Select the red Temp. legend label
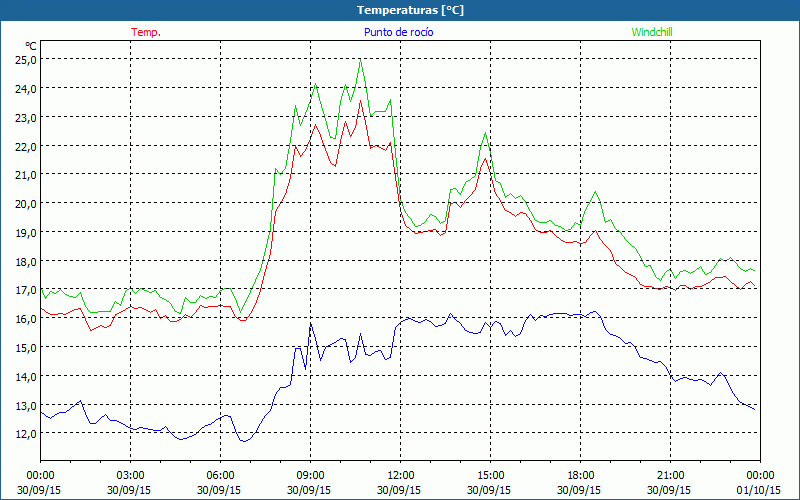This screenshot has width=800, height=500. click(146, 32)
